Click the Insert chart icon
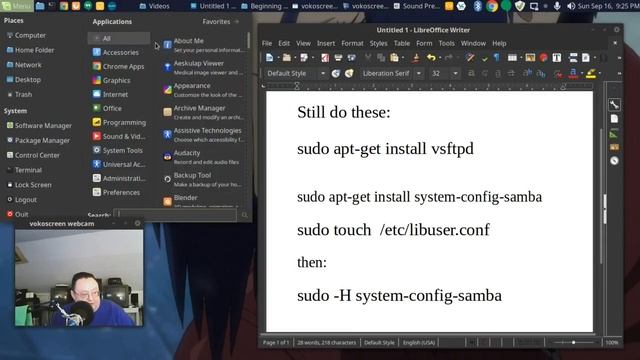The height and width of the screenshot is (360, 640). [x=543, y=58]
